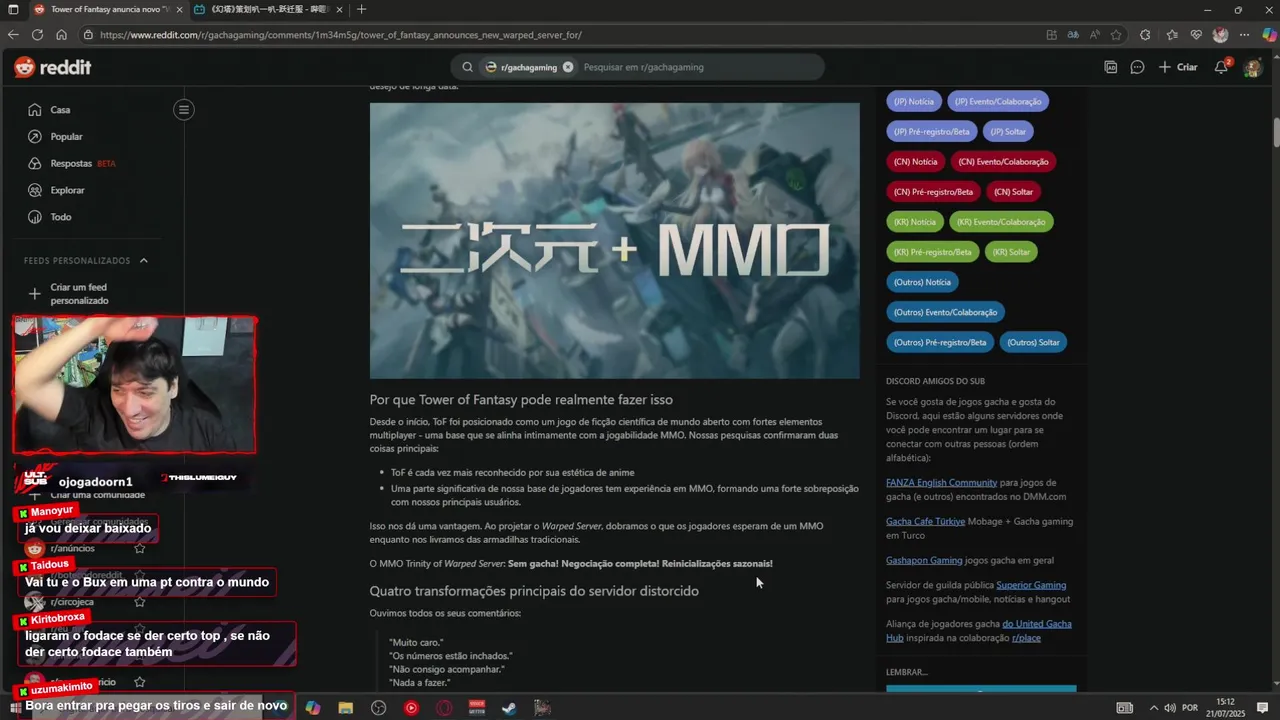This screenshot has height=720, width=1280.
Task: Favorite r/circojeca with its star
Action: pyautogui.click(x=140, y=601)
